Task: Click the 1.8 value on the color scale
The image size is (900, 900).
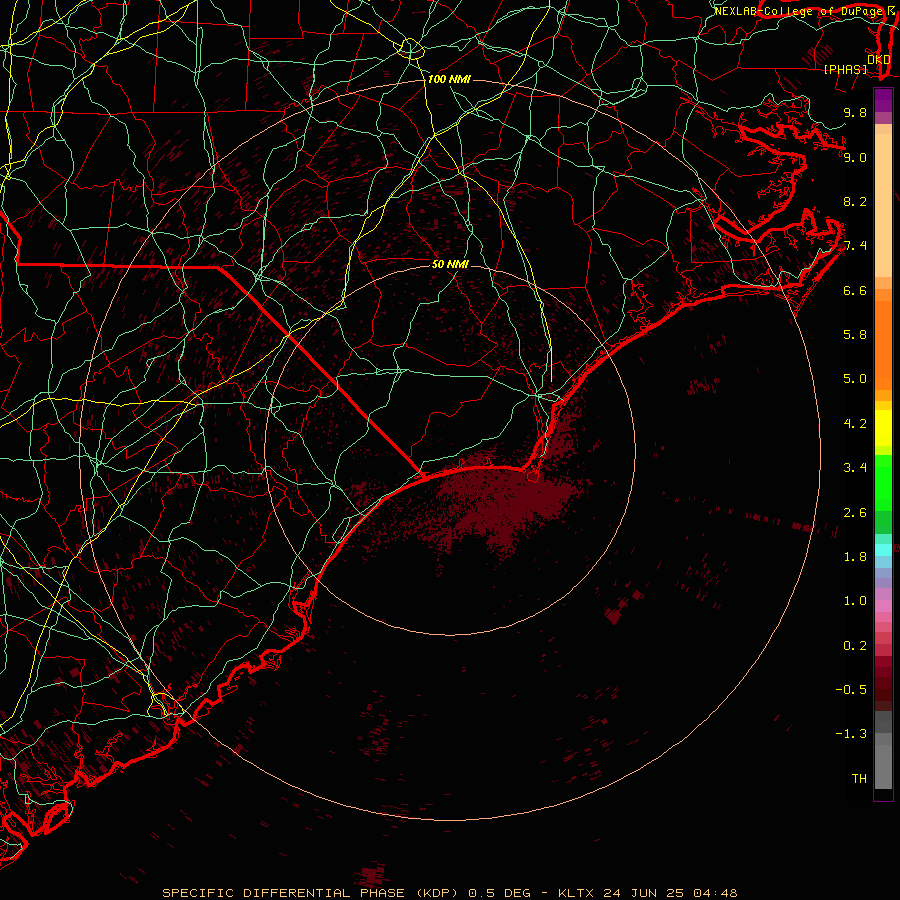Action: tap(855, 557)
